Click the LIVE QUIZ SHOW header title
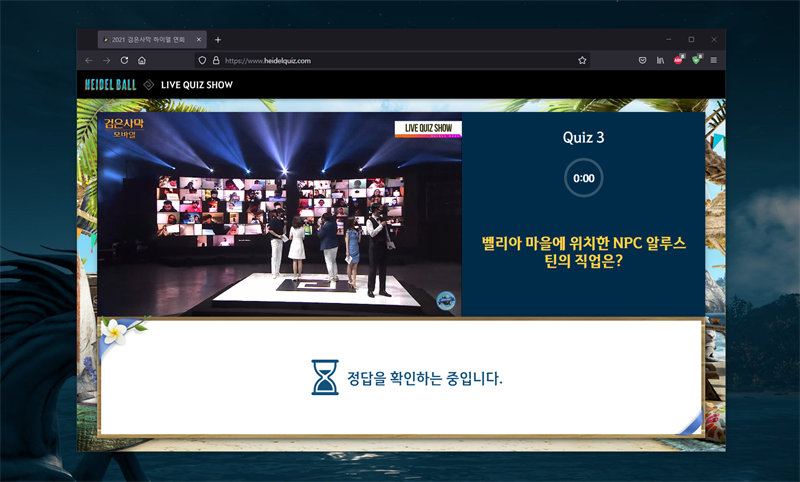The height and width of the screenshot is (482, 800). tap(197, 85)
